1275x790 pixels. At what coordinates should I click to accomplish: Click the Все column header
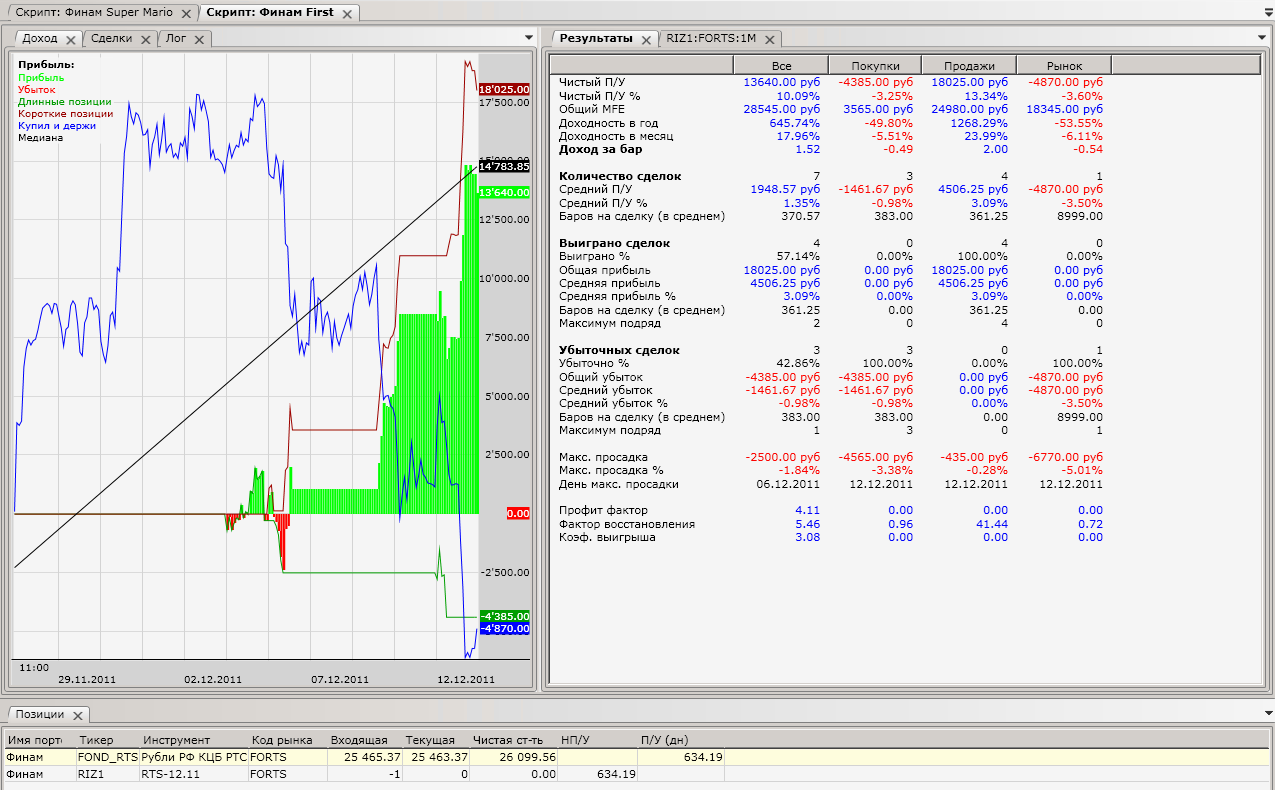[781, 65]
